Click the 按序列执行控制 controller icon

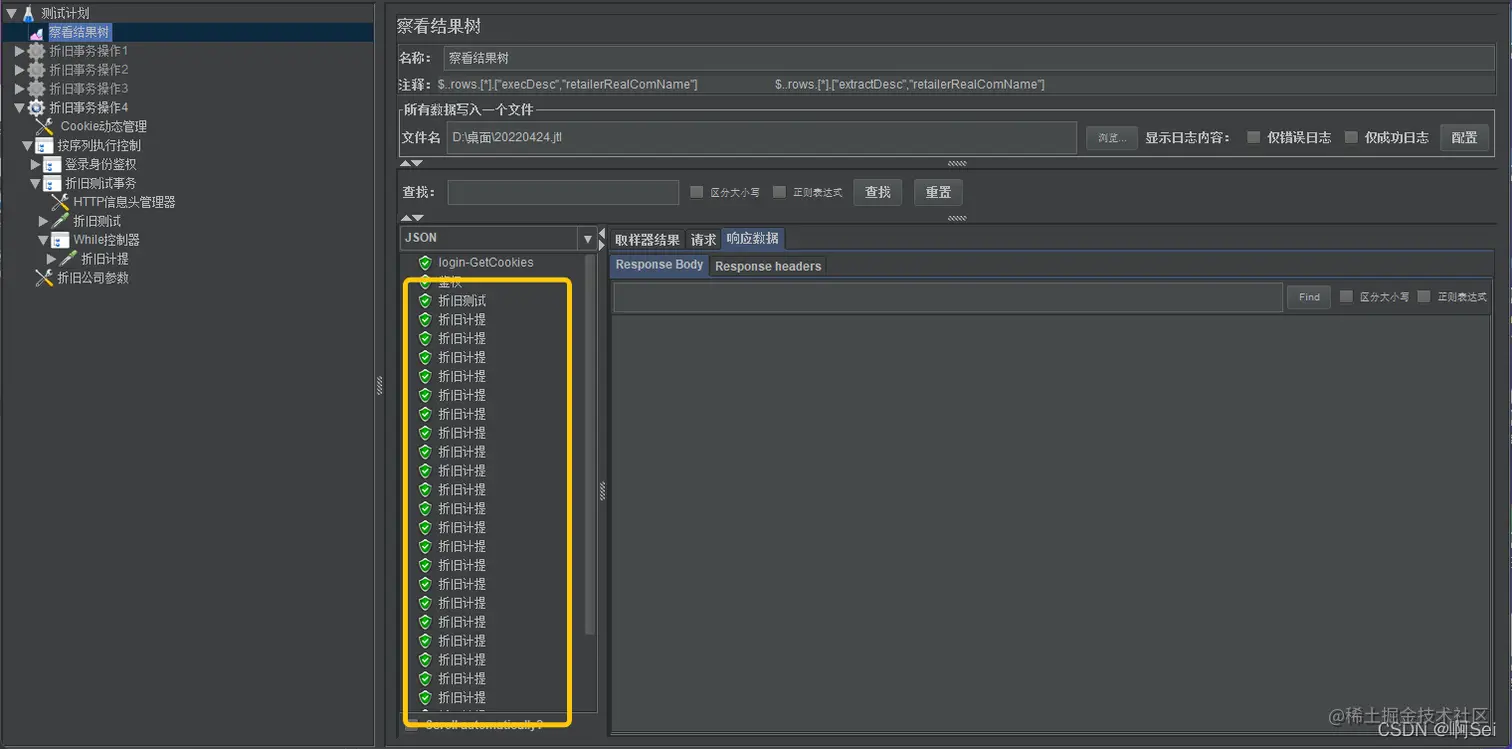(x=45, y=146)
